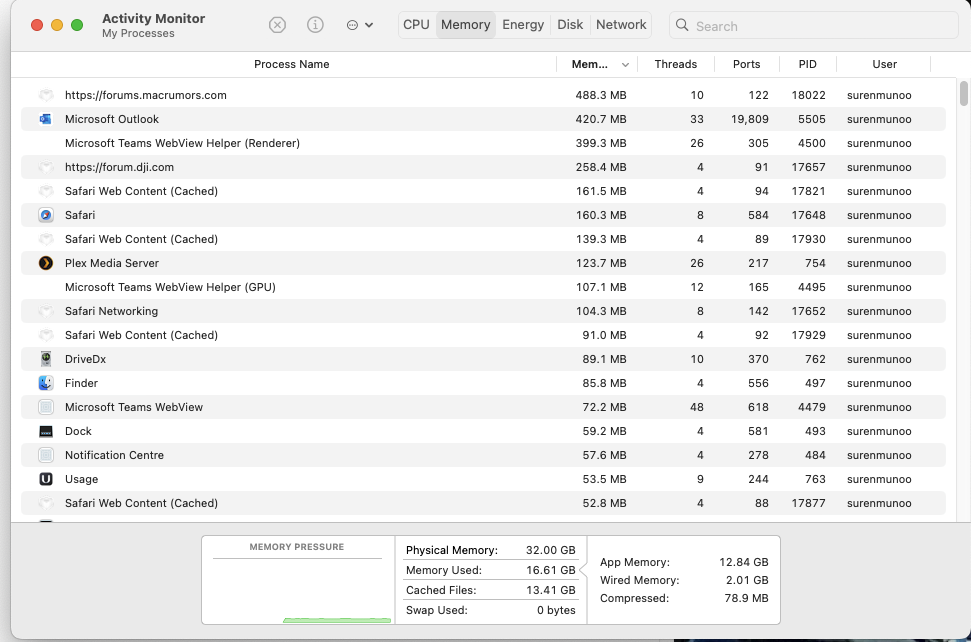This screenshot has width=971, height=642.
Task: Click the Usage app icon
Action: click(45, 479)
